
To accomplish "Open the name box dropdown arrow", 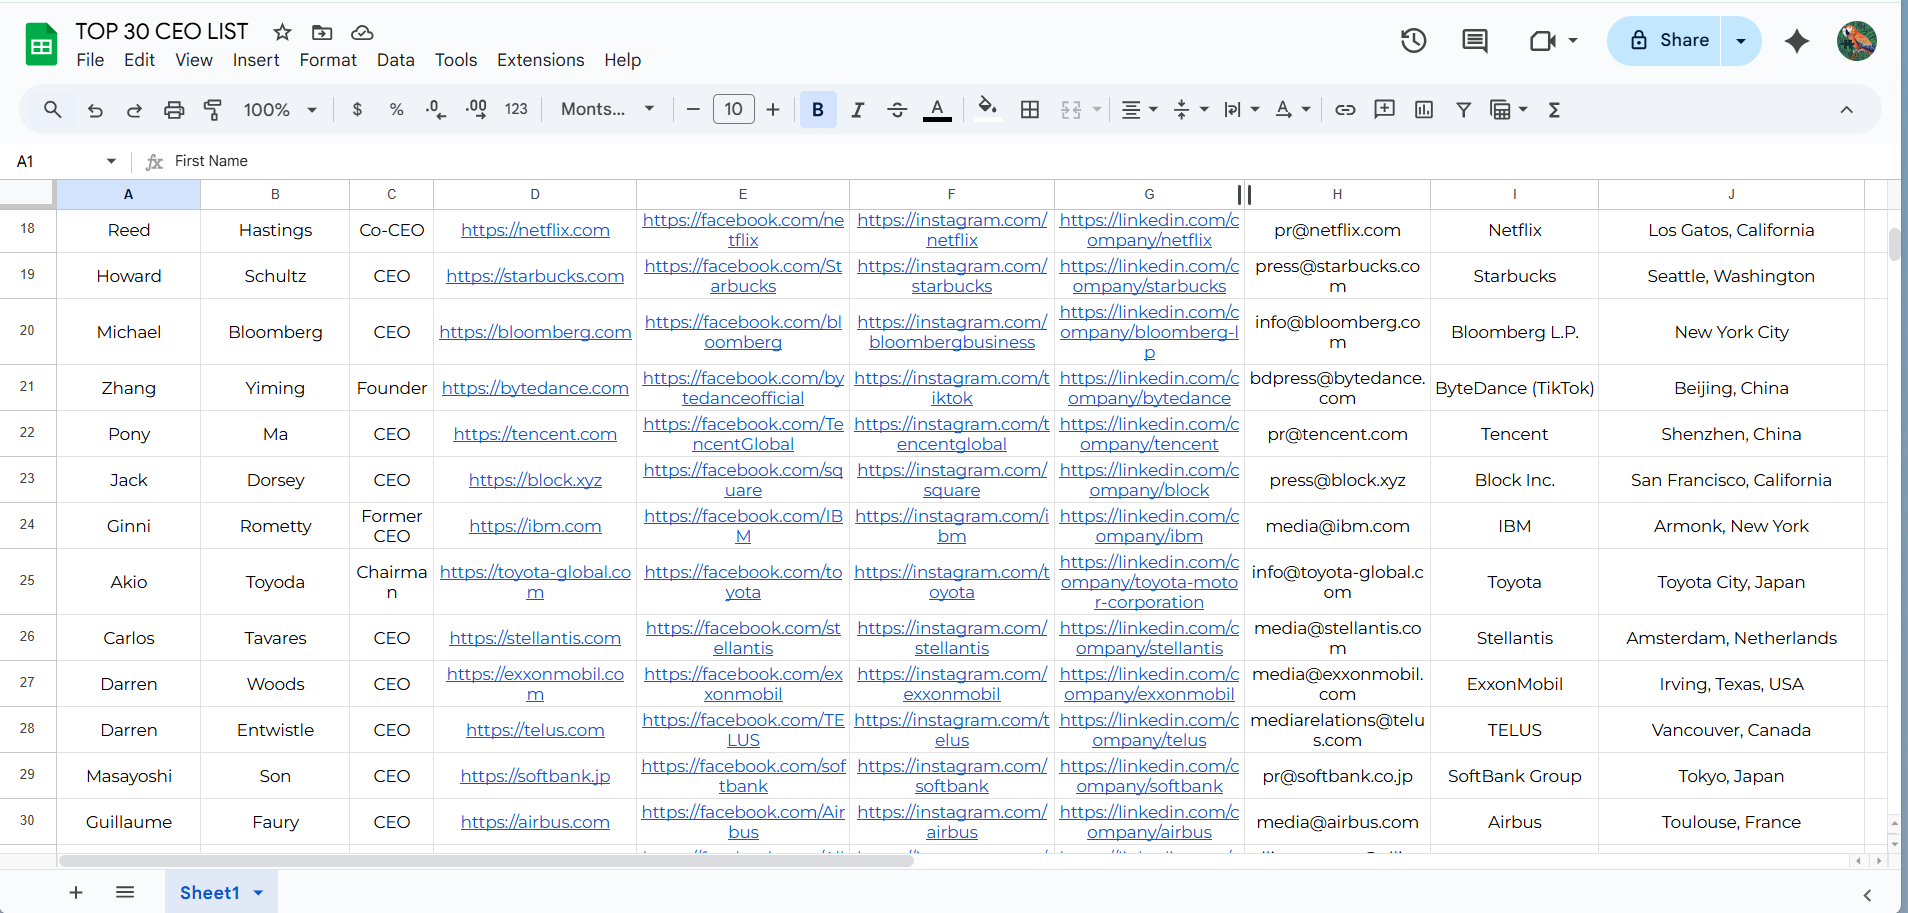I will click(111, 161).
